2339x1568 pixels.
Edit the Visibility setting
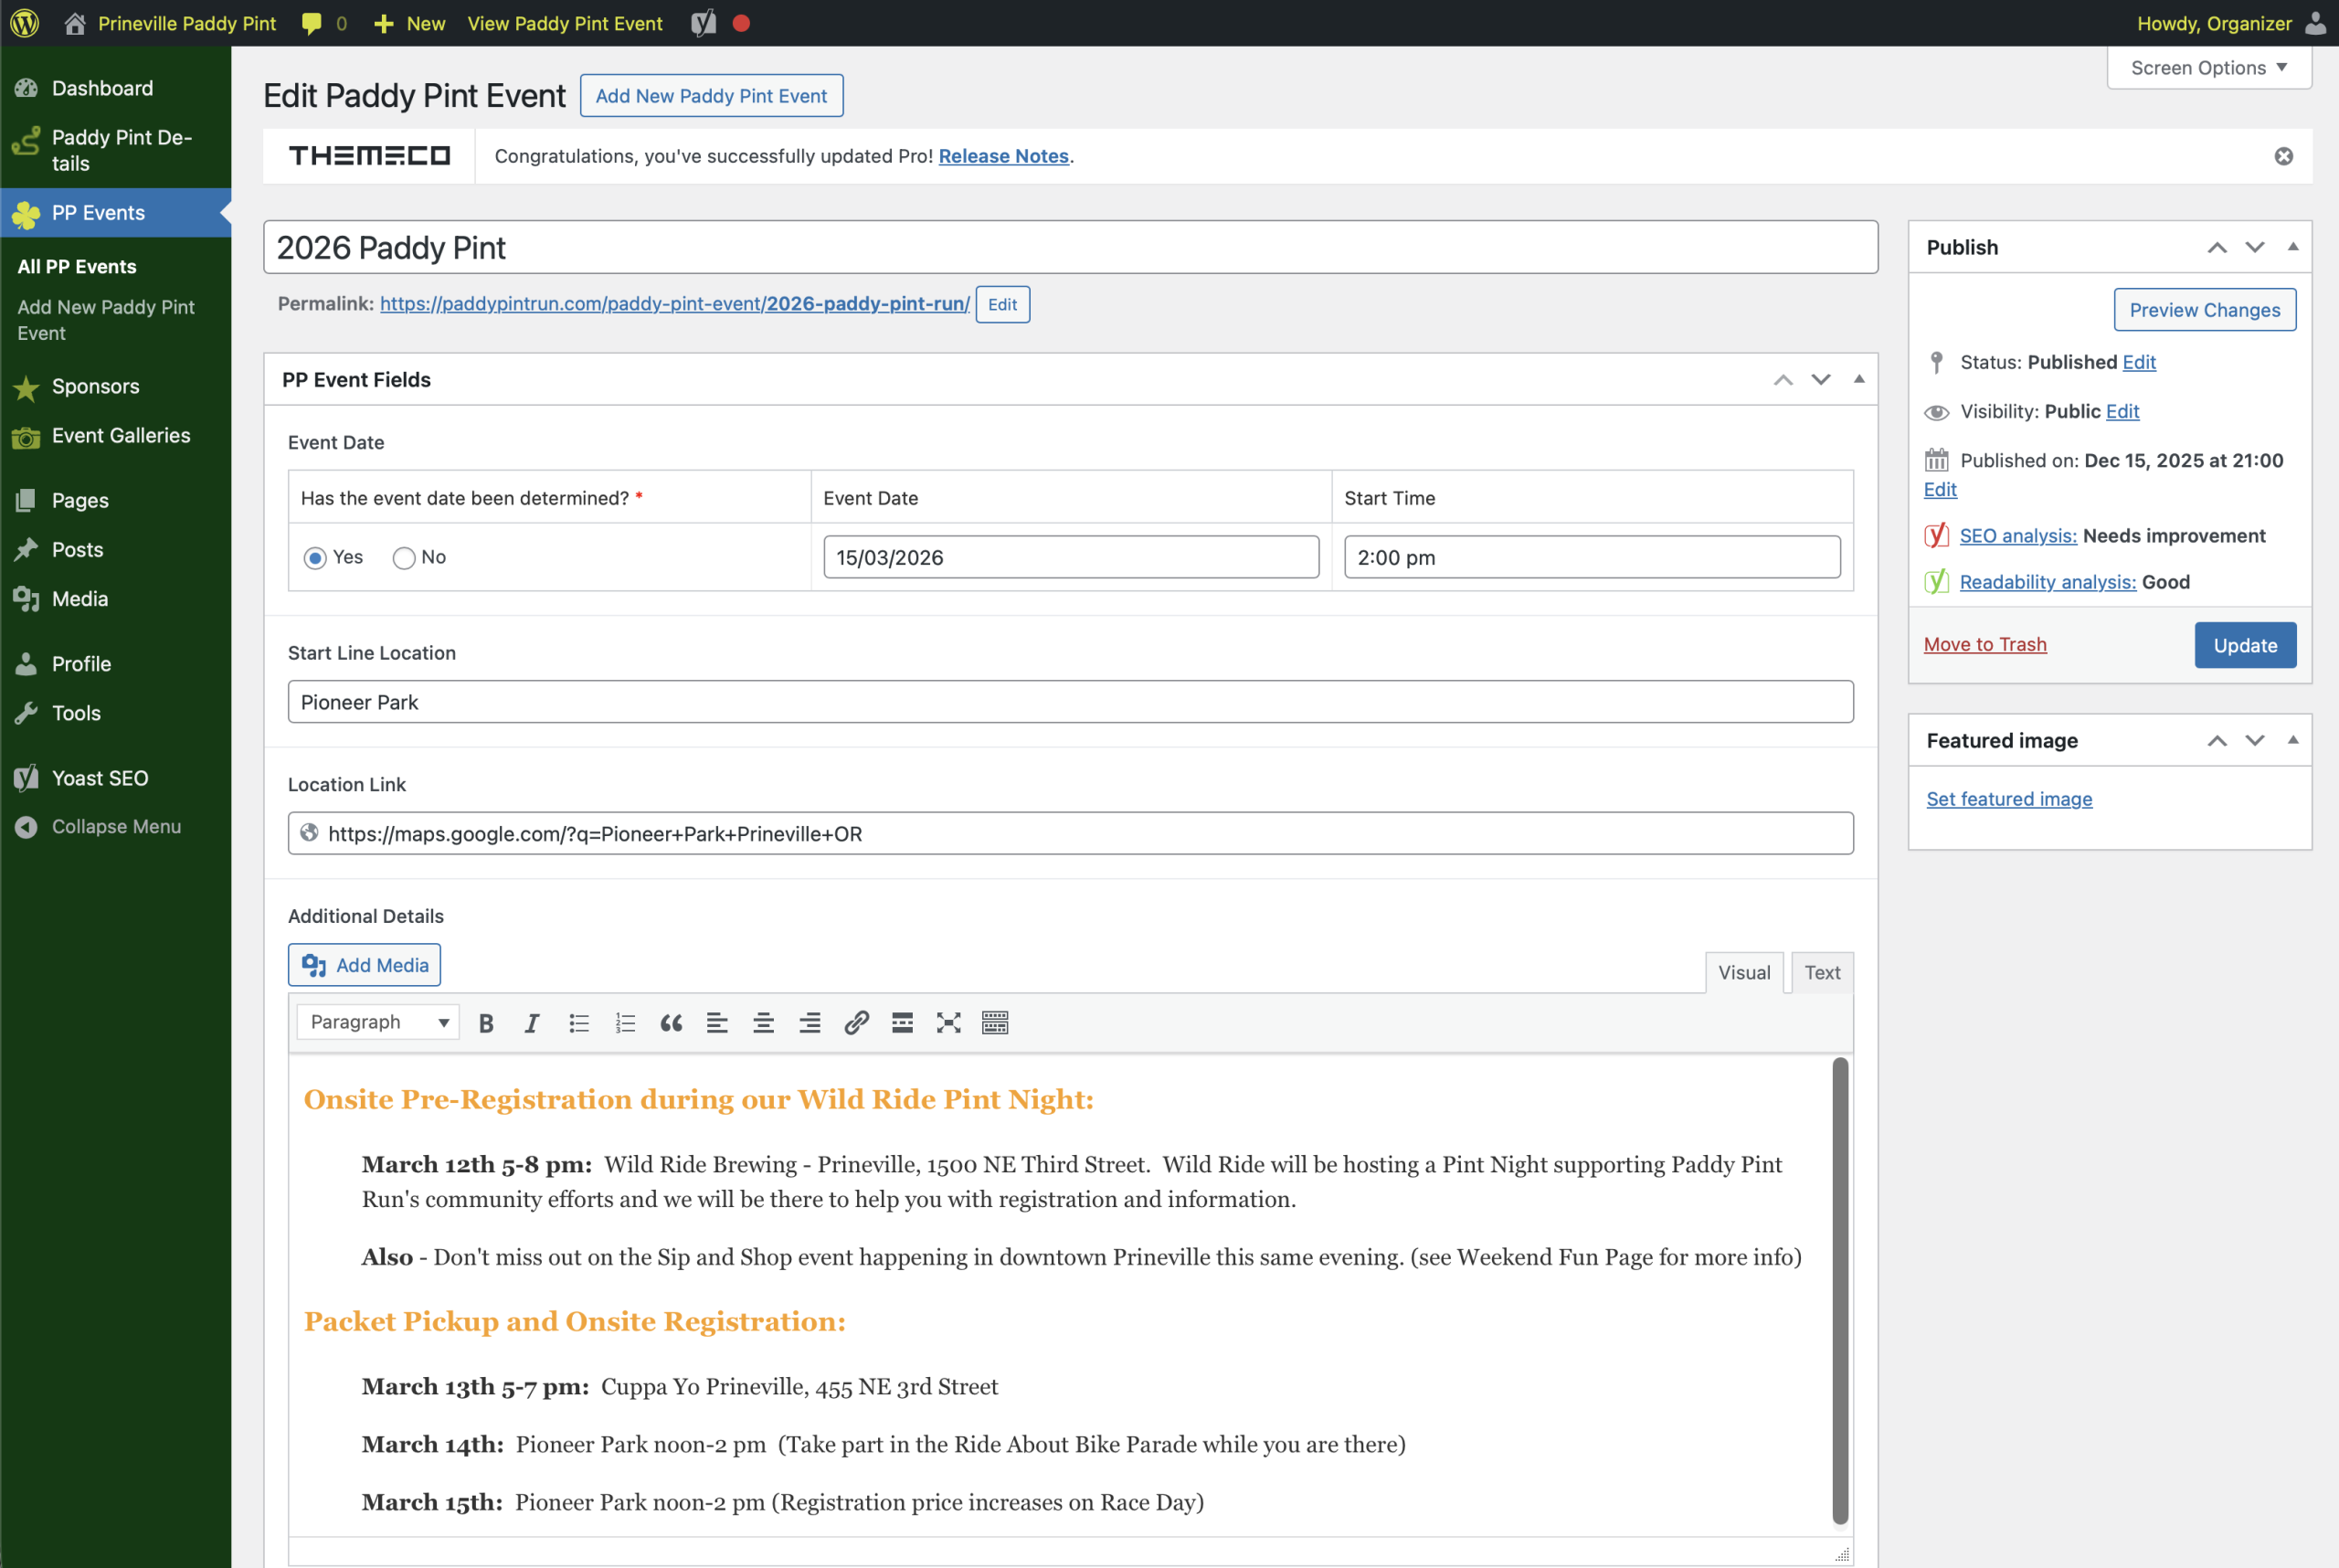pos(2122,411)
